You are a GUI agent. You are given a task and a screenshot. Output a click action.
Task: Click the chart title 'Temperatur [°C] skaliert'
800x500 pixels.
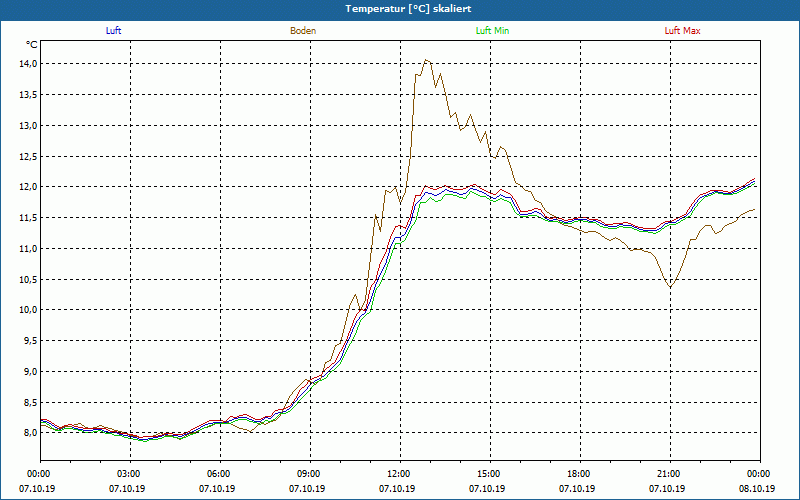408,9
